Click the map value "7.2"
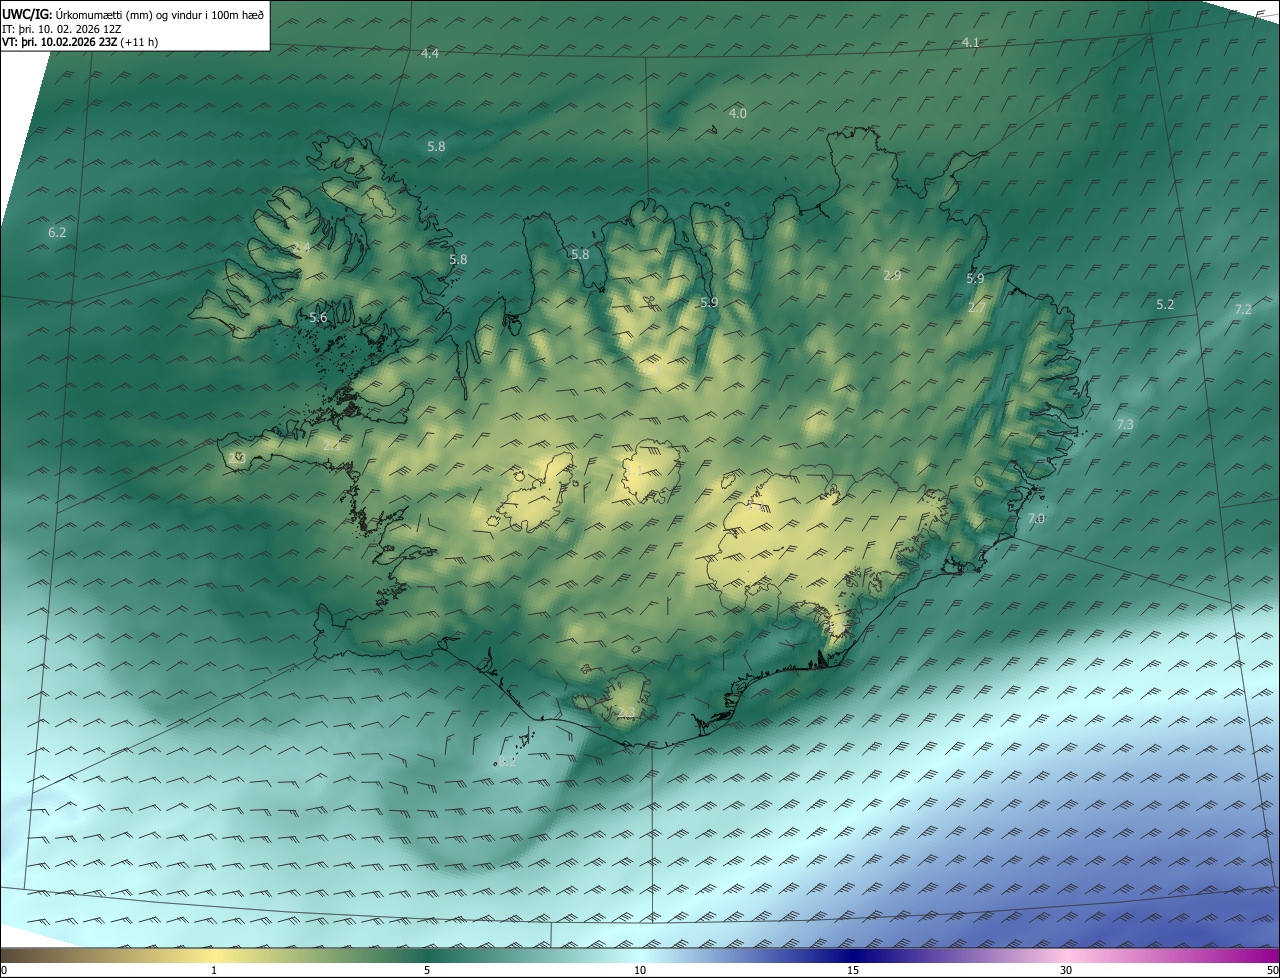This screenshot has width=1280, height=978. pyautogui.click(x=1243, y=310)
